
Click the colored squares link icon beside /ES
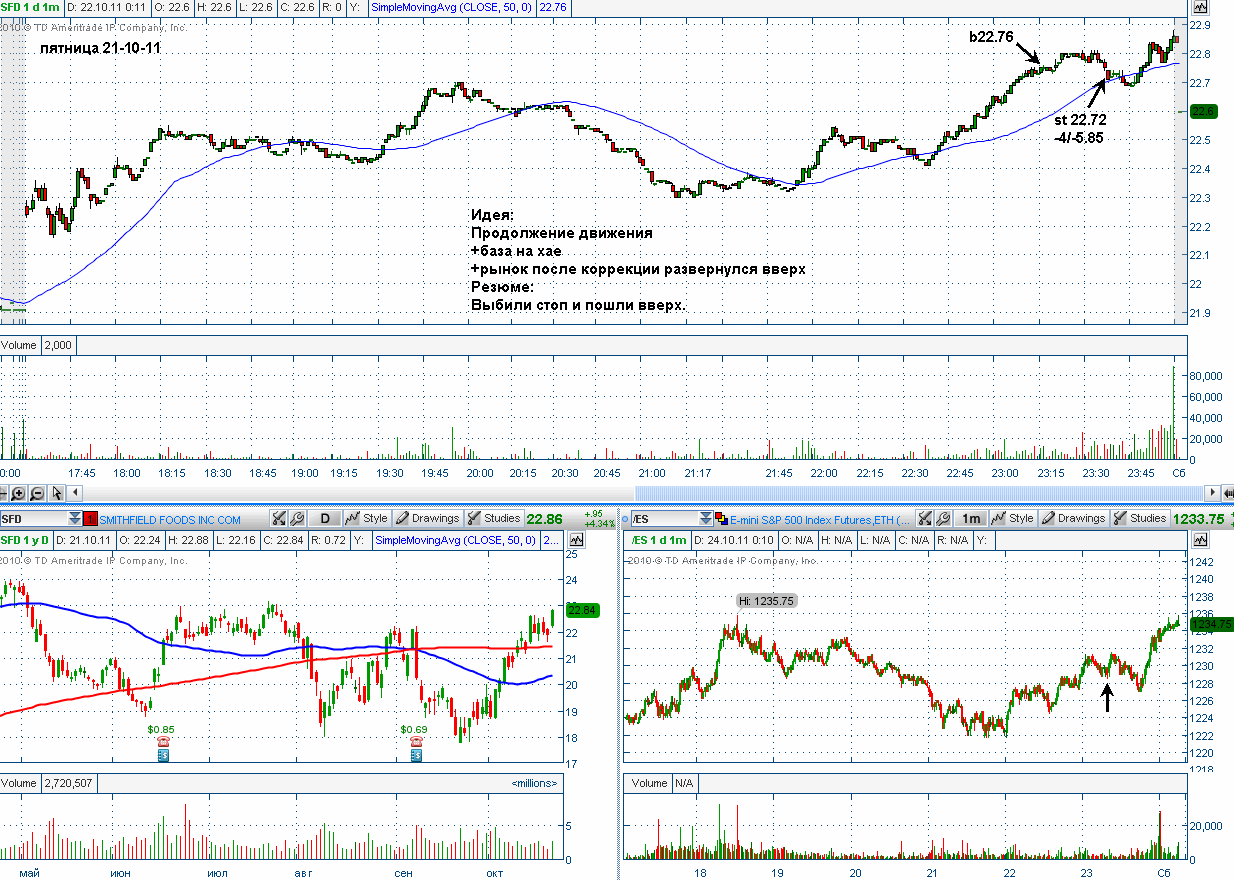719,518
